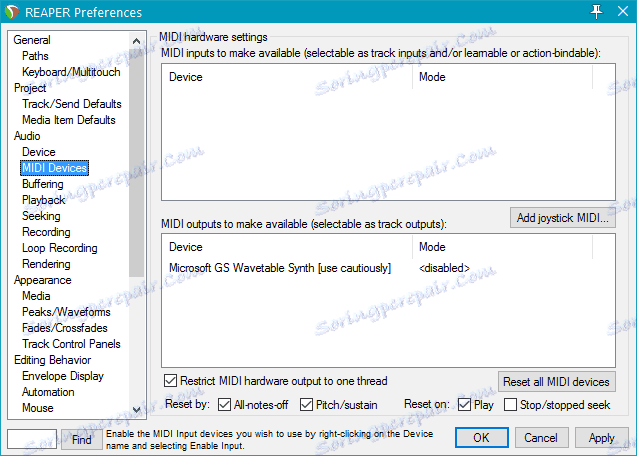Click the pin window icon in title bar
This screenshot has width=637, height=456.
click(x=596, y=11)
